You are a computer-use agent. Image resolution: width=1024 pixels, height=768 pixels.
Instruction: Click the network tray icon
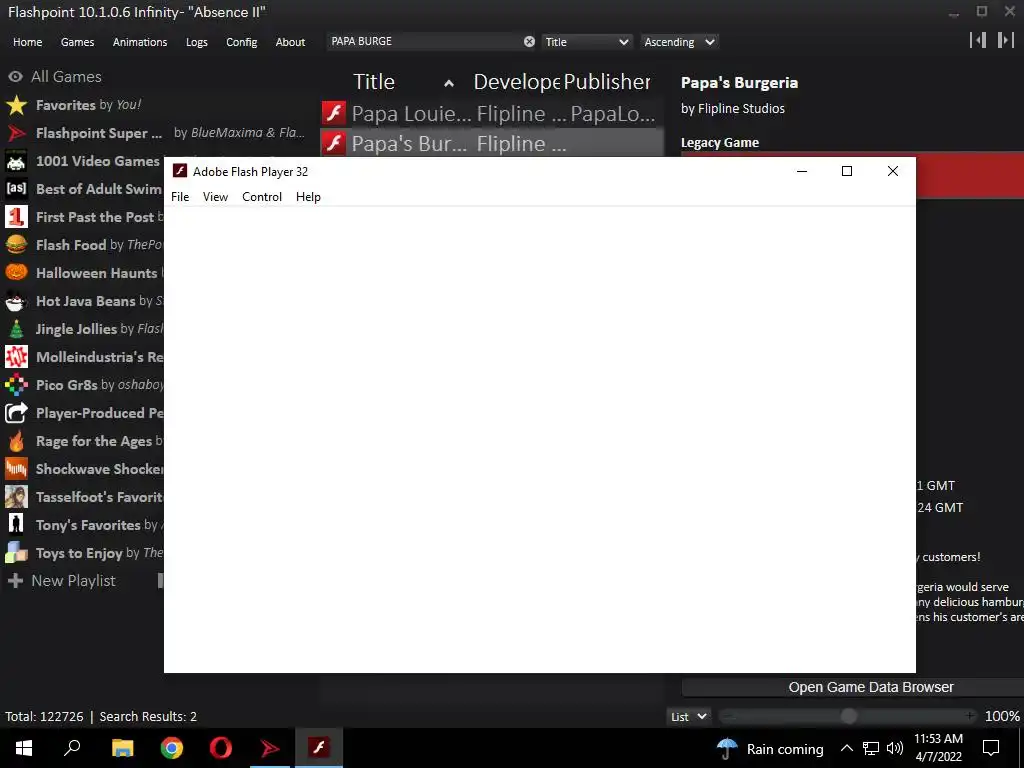[871, 748]
